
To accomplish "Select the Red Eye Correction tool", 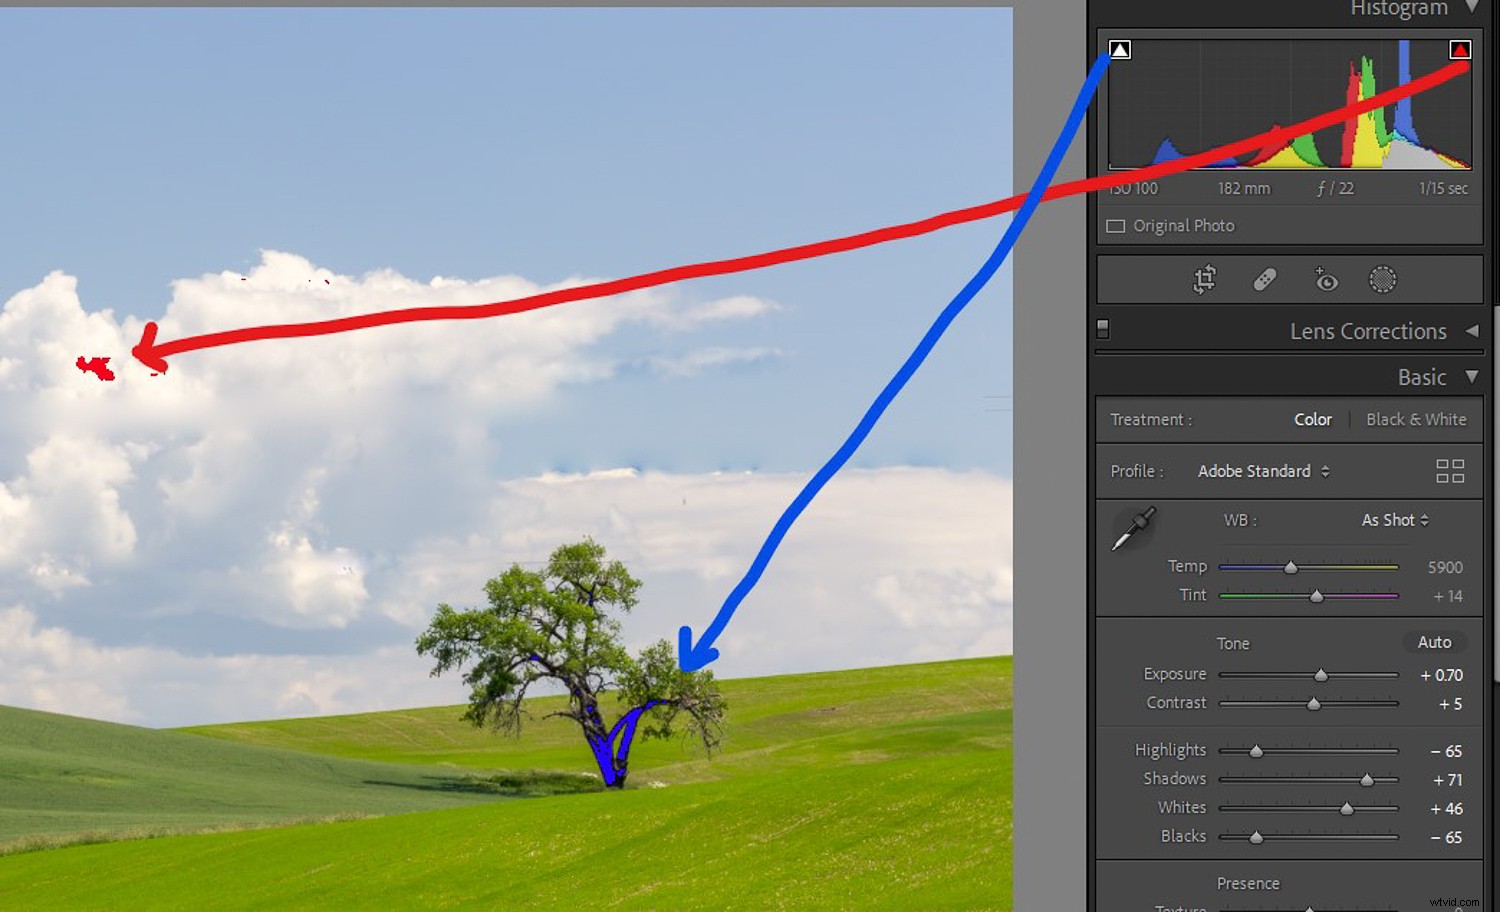I will click(x=1326, y=280).
